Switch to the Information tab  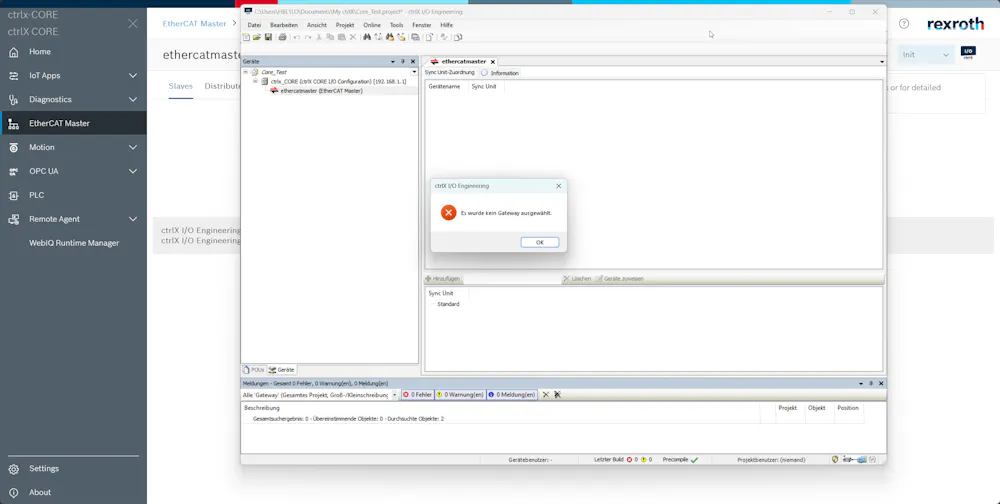501,73
